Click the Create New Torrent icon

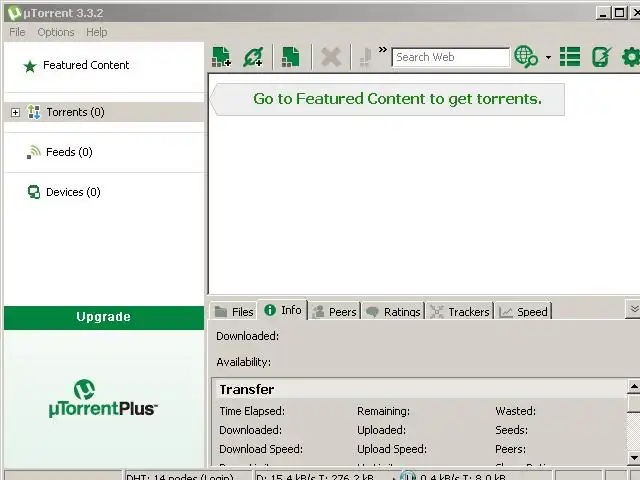tap(291, 57)
